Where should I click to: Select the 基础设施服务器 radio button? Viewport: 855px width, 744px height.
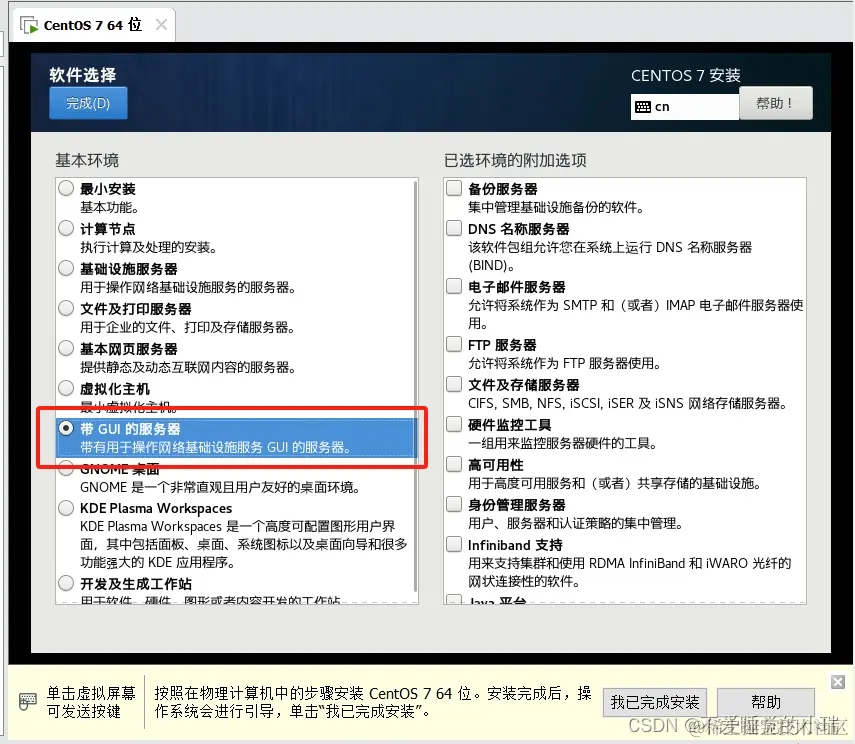point(66,268)
